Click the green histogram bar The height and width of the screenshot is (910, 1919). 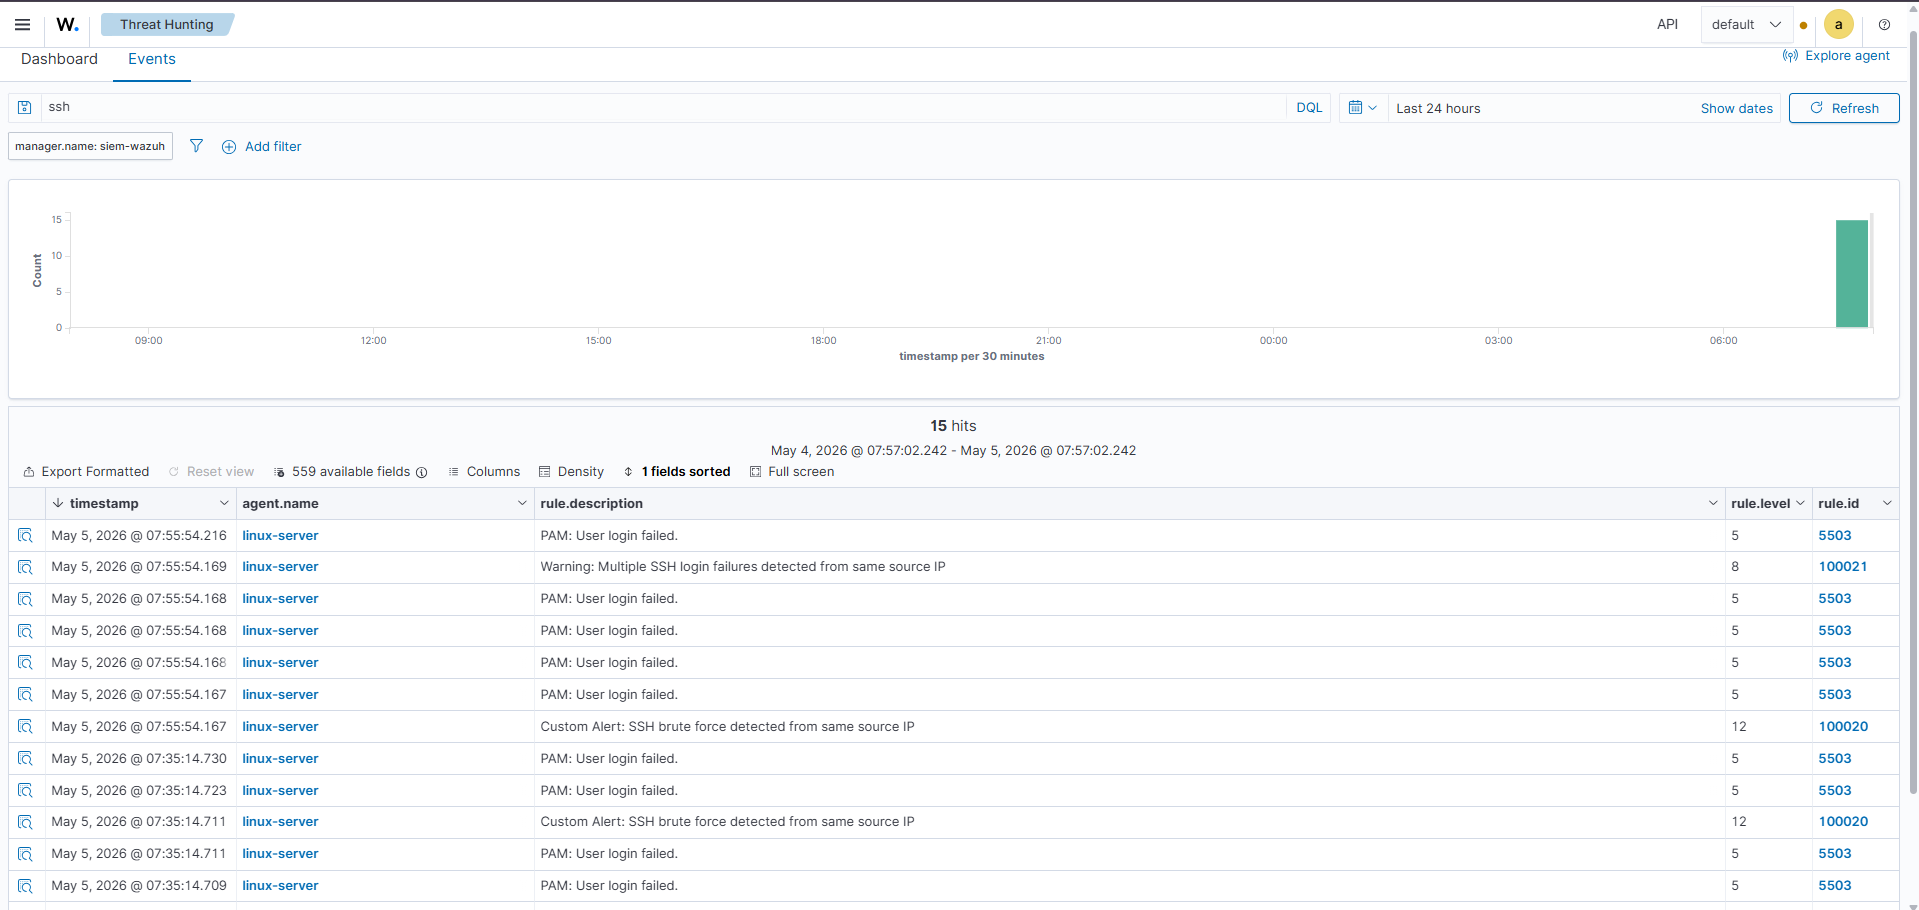(x=1851, y=274)
